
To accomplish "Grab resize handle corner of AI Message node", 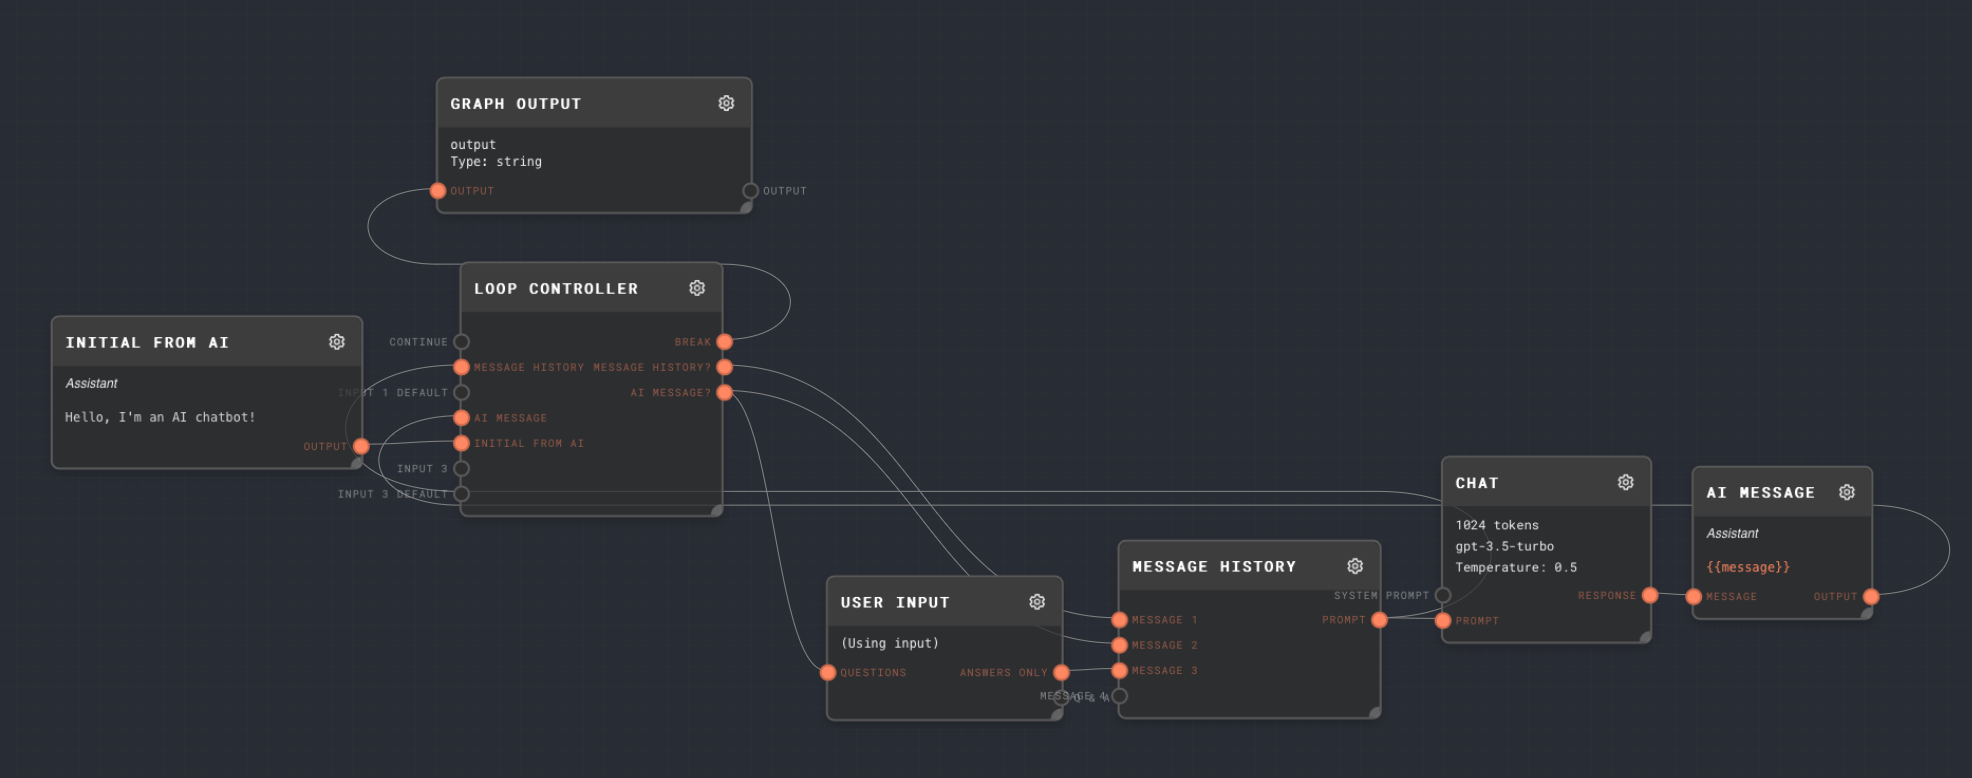I will point(1866,613).
